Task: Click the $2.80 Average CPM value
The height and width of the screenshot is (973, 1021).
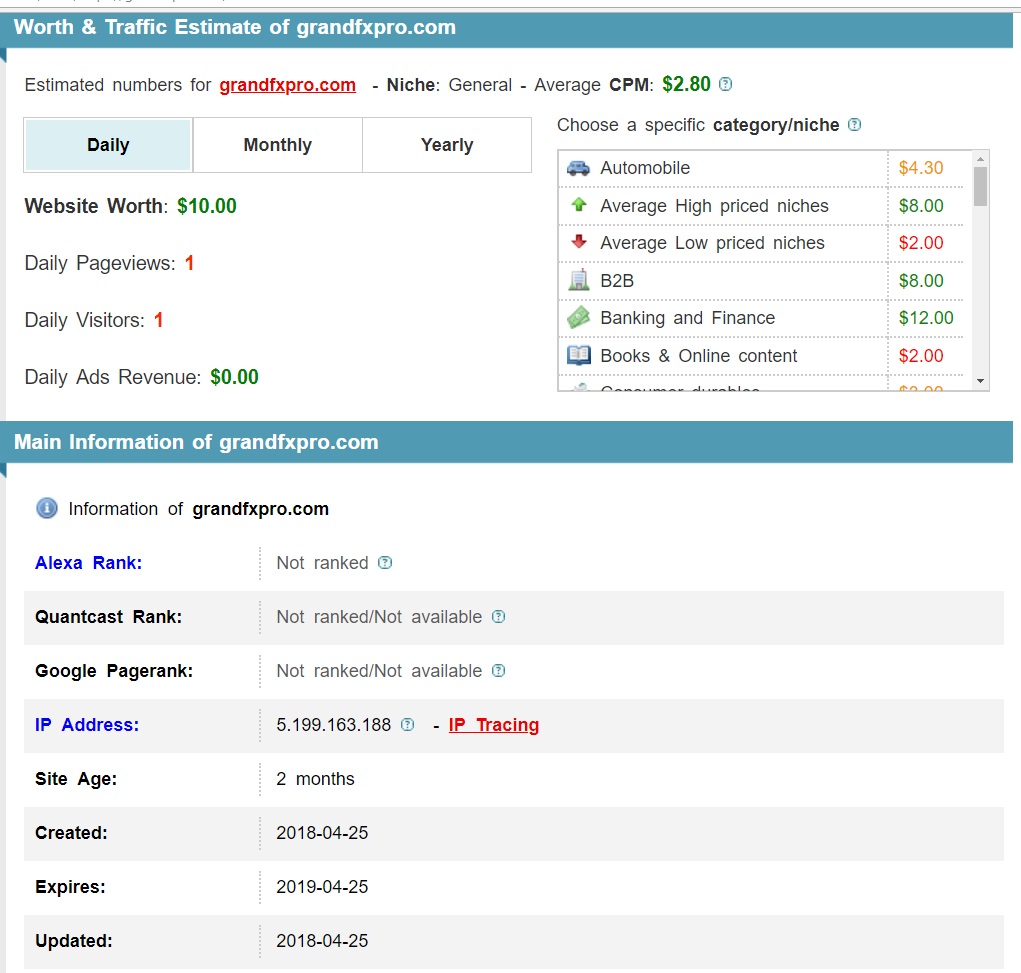Action: coord(686,84)
